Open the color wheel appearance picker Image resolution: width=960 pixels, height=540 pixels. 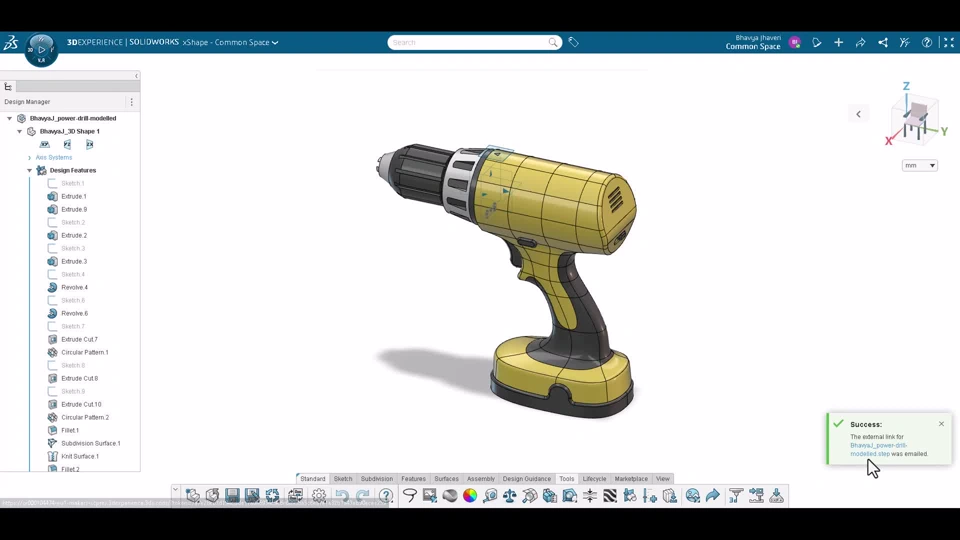click(470, 495)
